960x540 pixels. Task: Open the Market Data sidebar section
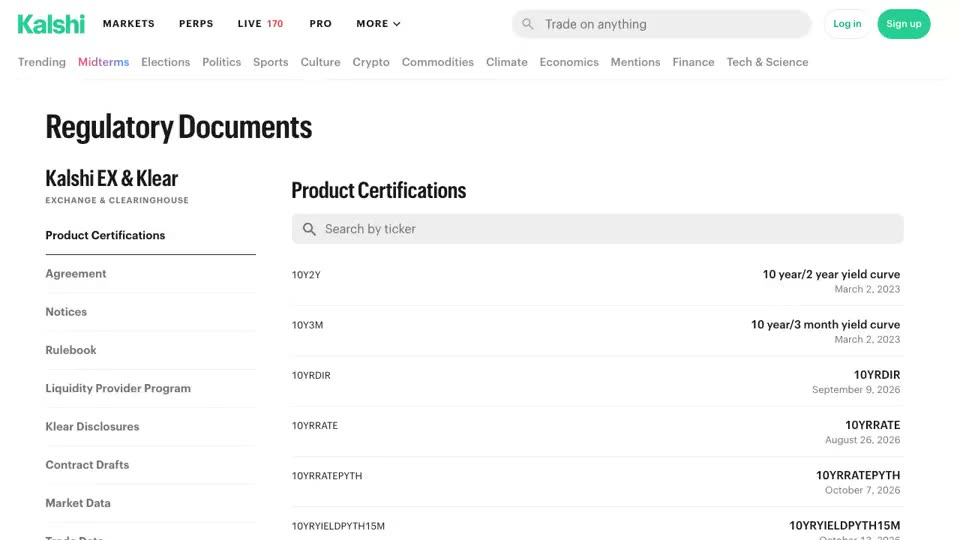(x=151, y=503)
